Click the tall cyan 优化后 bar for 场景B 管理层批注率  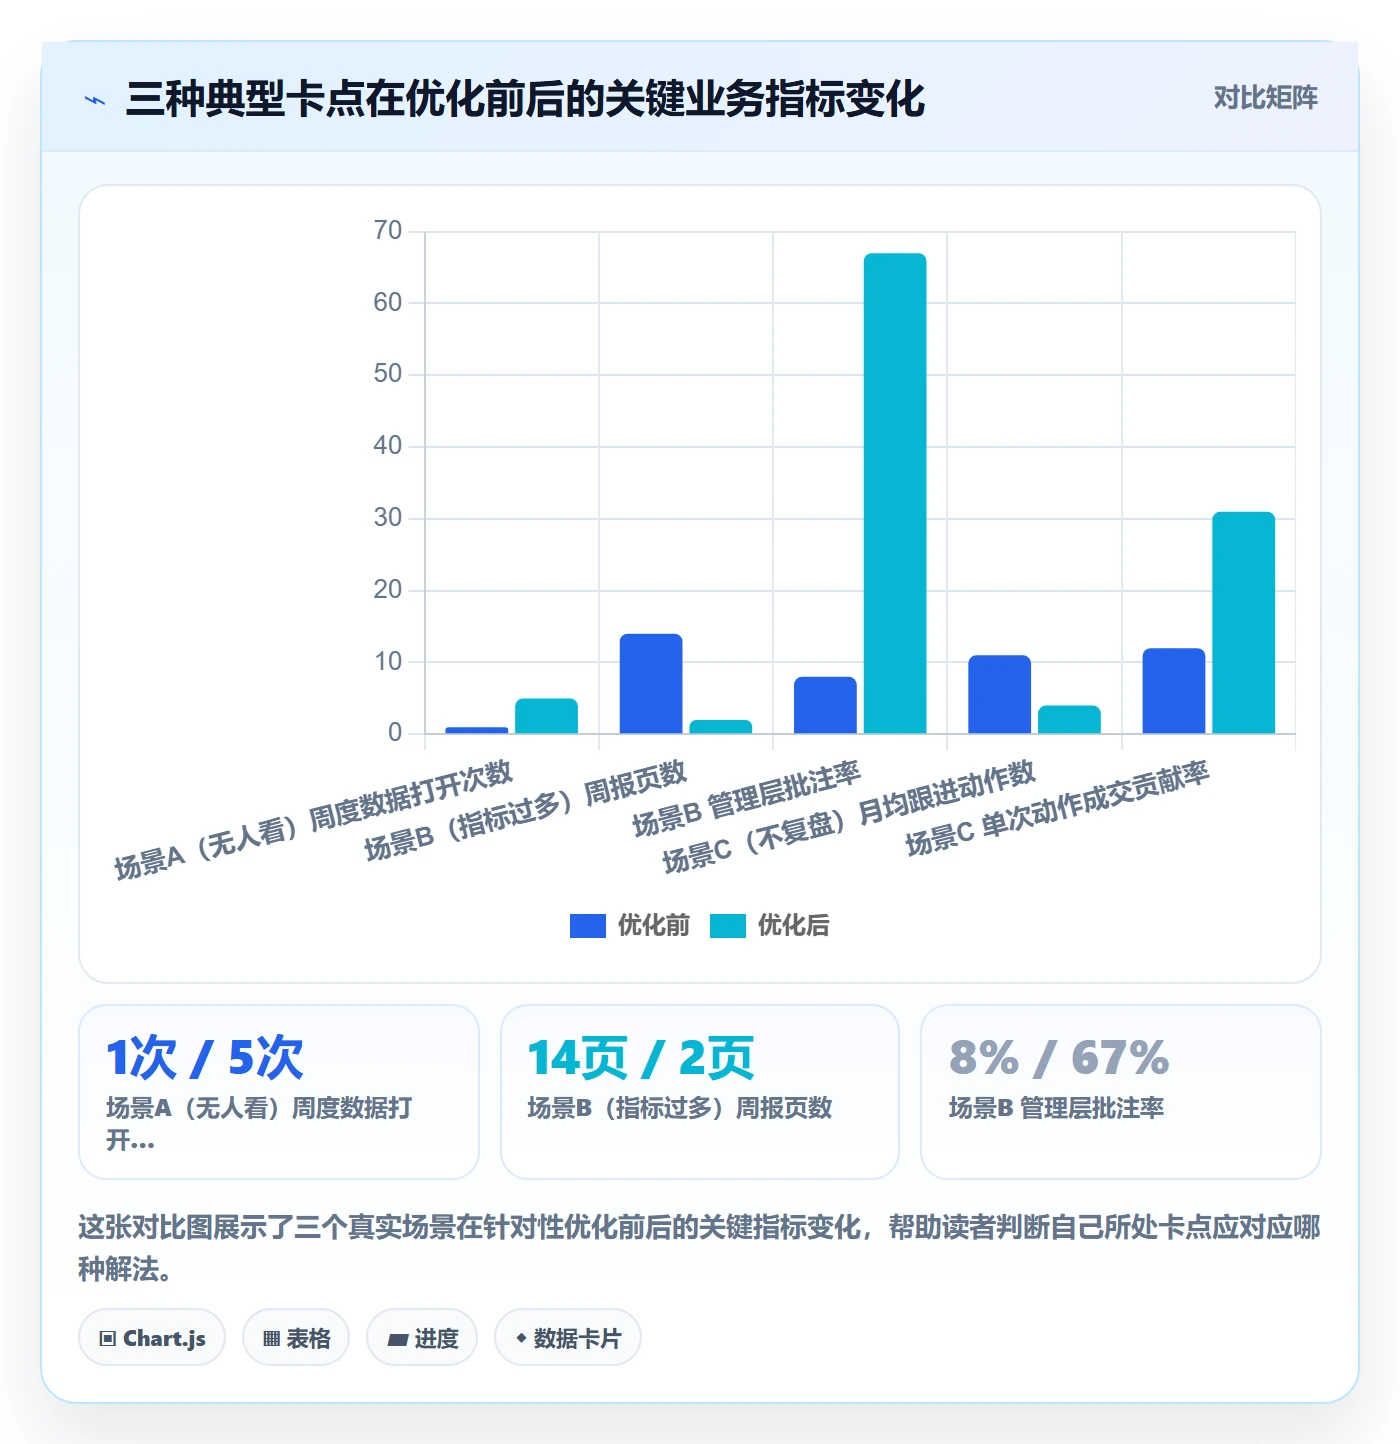pos(895,493)
